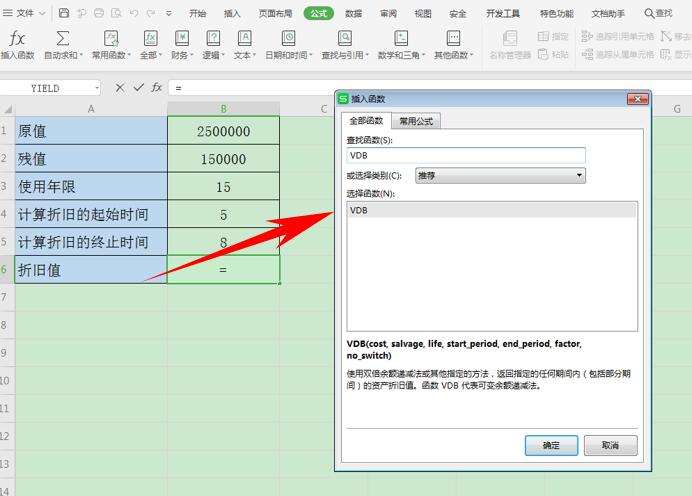Image resolution: width=692 pixels, height=496 pixels.
Task: Open the Date and Time (日期和时间) functions
Action: (x=289, y=44)
